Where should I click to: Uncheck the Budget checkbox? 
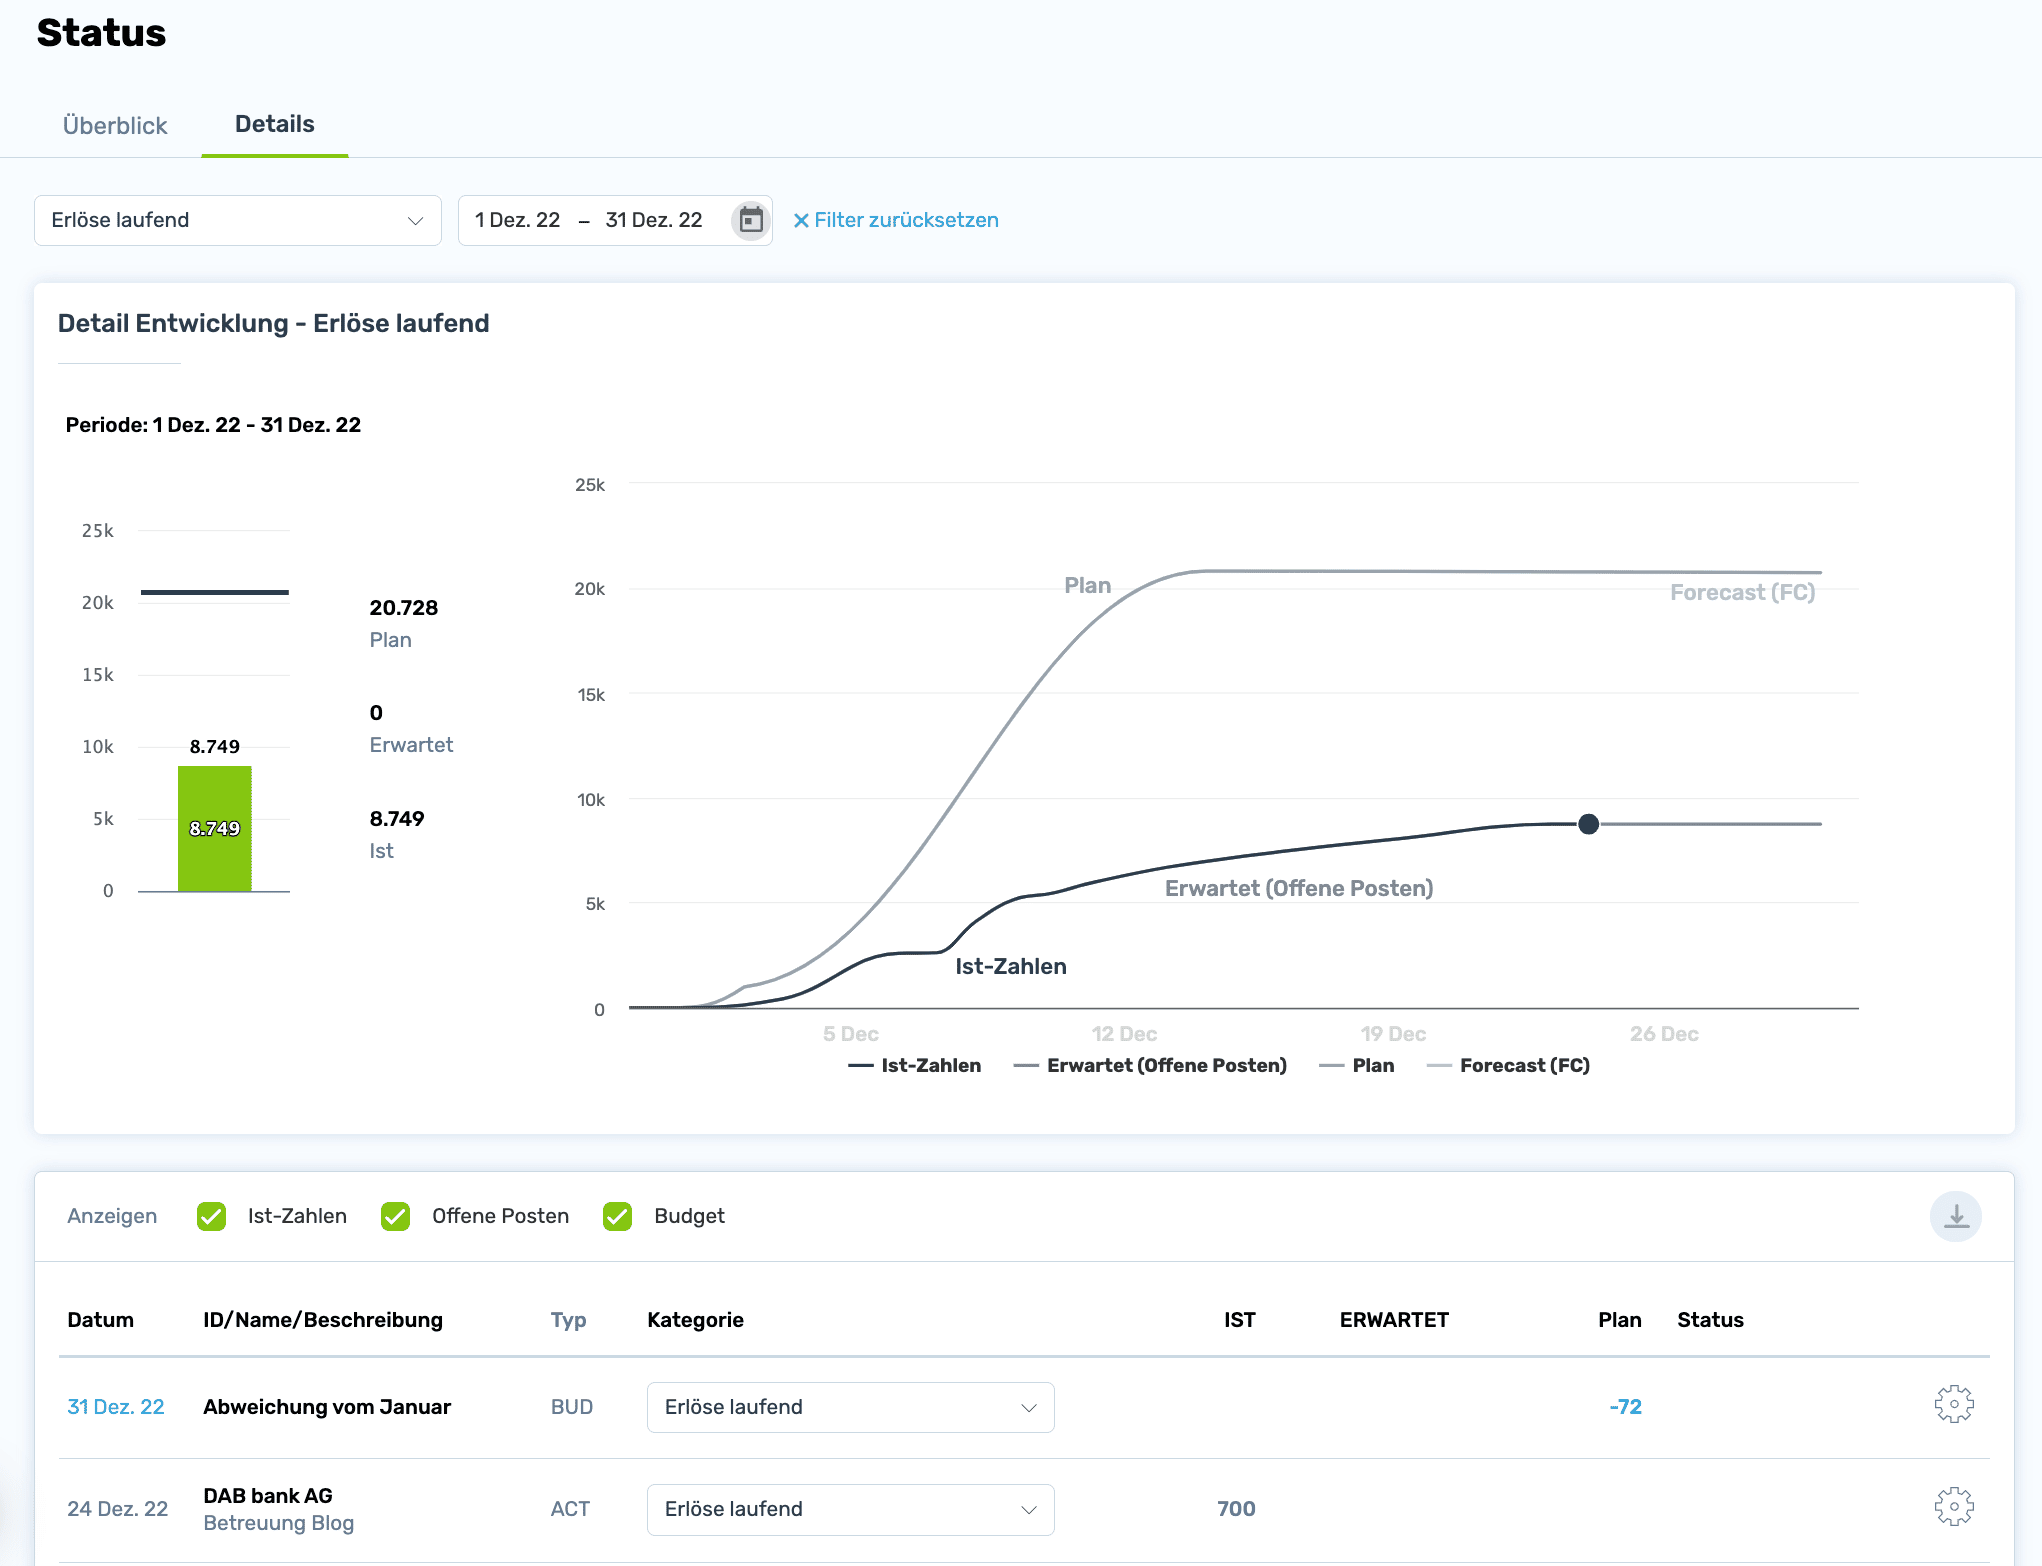(x=618, y=1217)
